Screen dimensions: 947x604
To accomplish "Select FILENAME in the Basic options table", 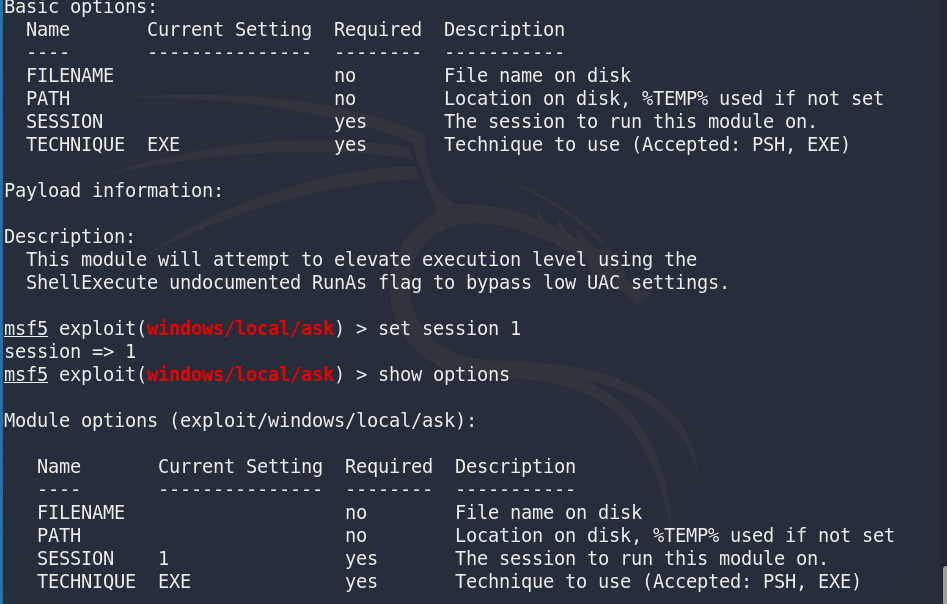I will click(x=70, y=76).
